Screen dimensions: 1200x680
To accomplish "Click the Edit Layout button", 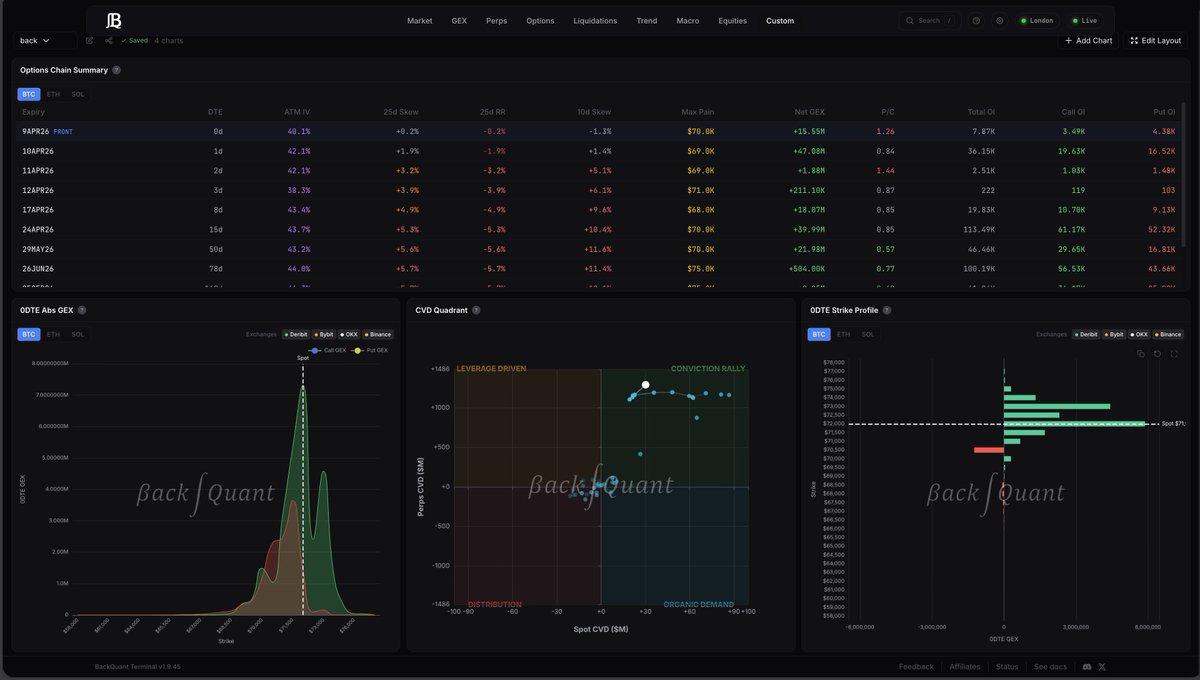I will (x=1155, y=41).
